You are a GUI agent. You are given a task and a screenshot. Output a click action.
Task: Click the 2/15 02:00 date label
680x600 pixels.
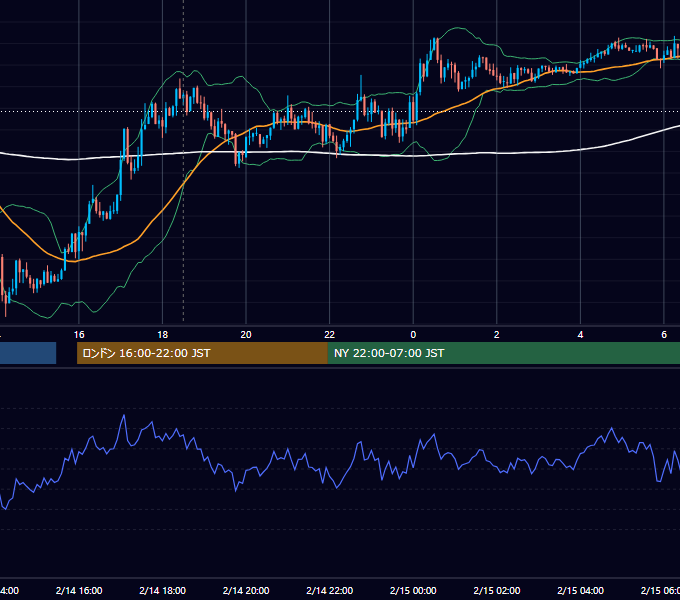[497, 591]
